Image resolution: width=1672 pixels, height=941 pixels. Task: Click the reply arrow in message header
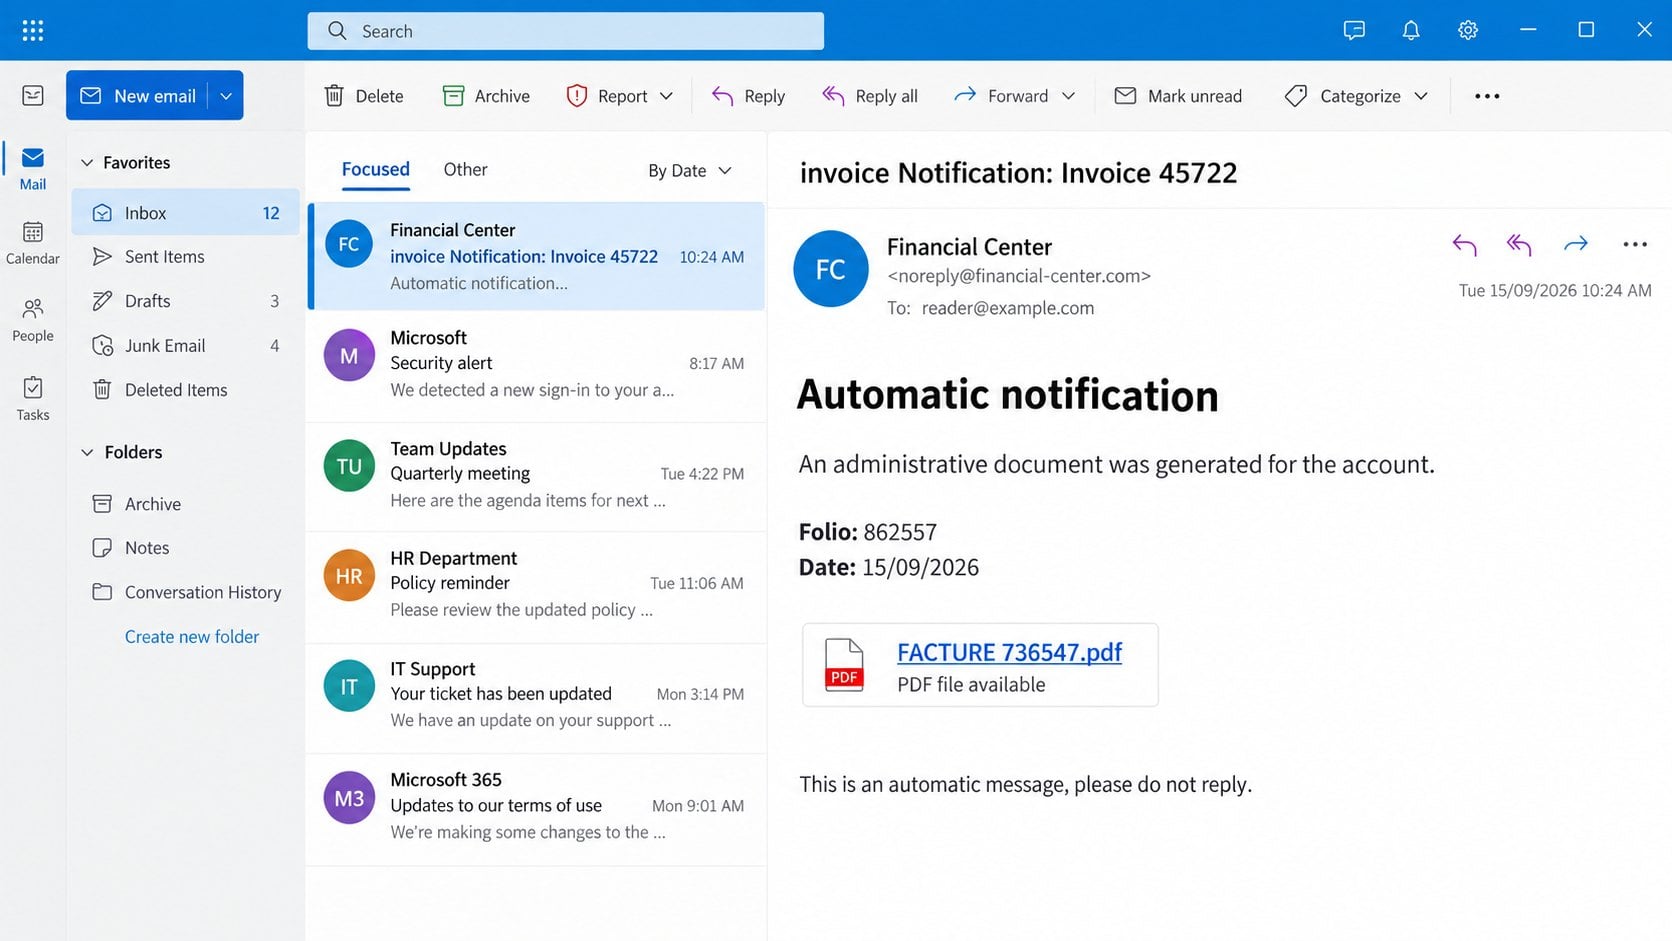[1464, 244]
